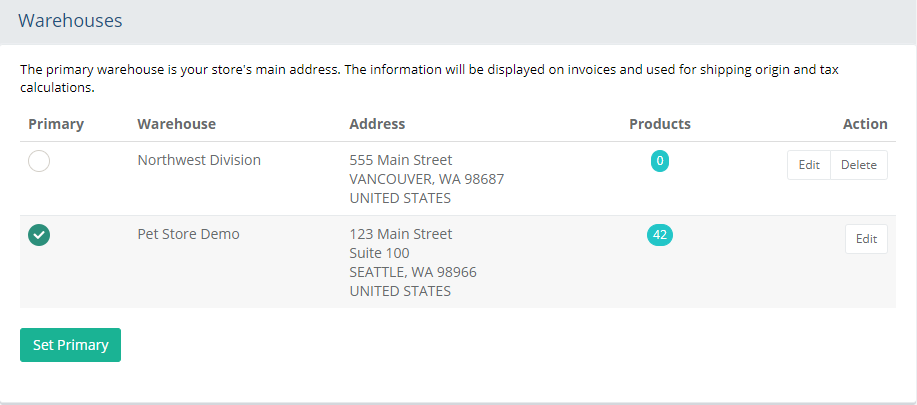Click the 0 products badge
This screenshot has width=917, height=405.
pos(660,161)
